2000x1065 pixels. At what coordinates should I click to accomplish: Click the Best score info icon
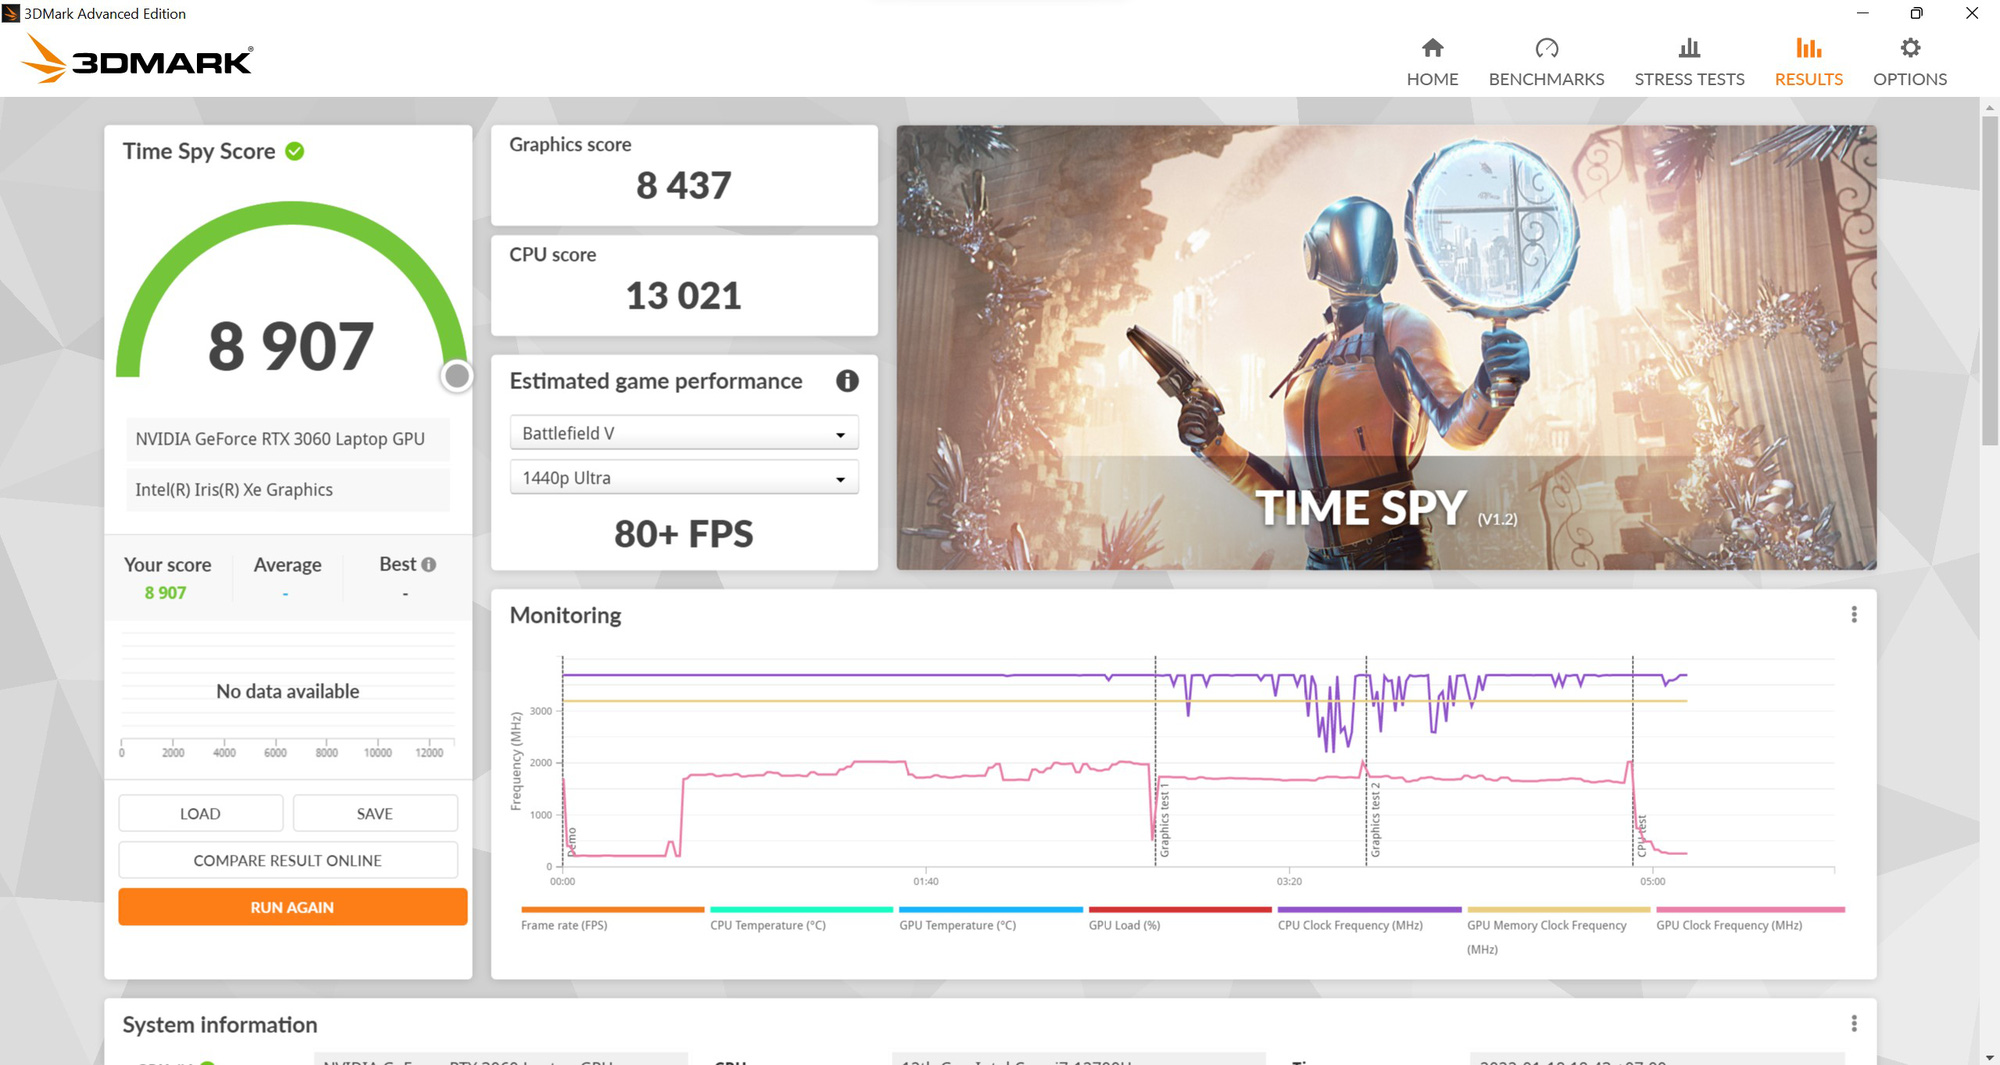[429, 564]
